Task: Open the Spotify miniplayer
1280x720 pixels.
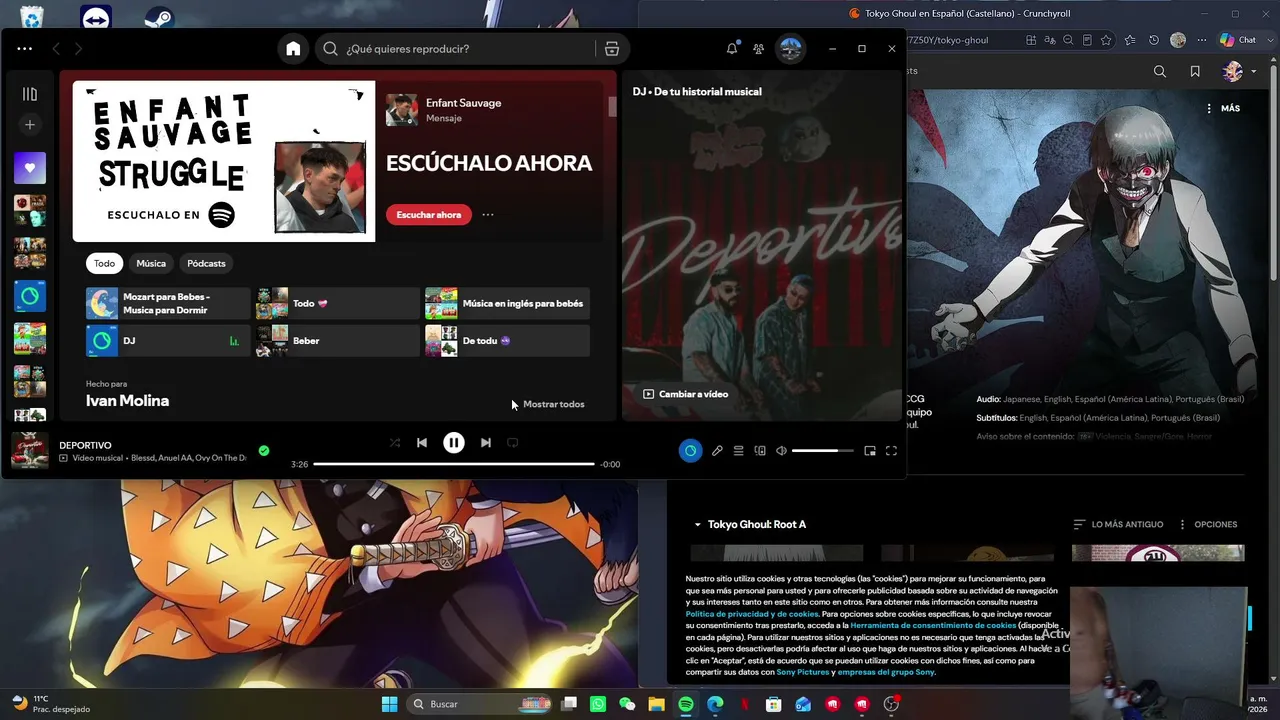Action: point(870,451)
